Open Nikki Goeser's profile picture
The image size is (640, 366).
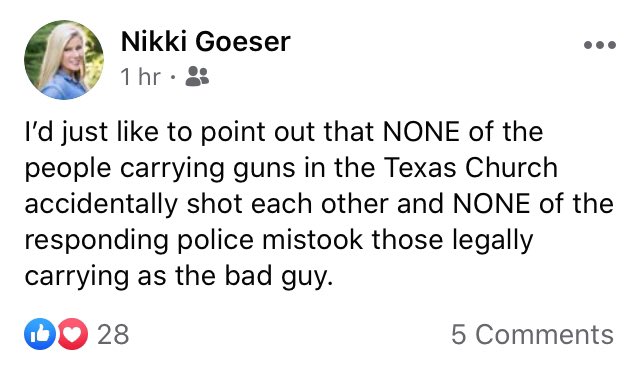click(x=64, y=60)
